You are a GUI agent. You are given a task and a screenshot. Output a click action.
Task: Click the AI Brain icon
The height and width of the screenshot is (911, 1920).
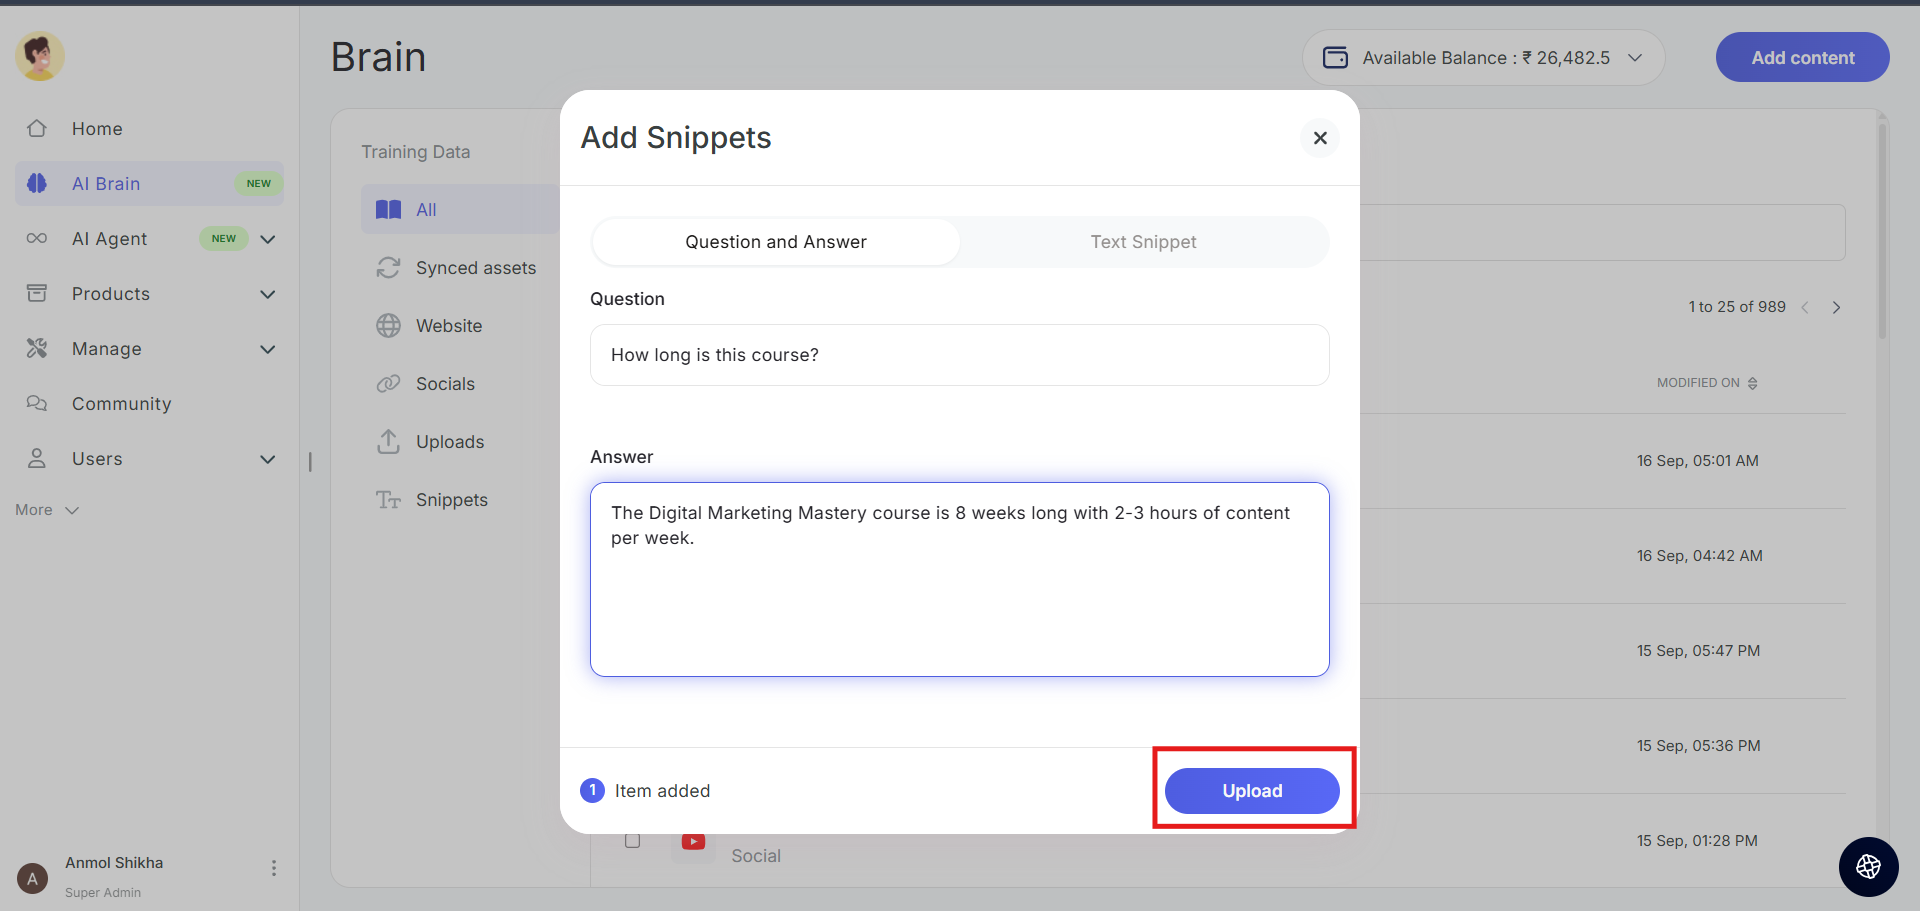[37, 184]
